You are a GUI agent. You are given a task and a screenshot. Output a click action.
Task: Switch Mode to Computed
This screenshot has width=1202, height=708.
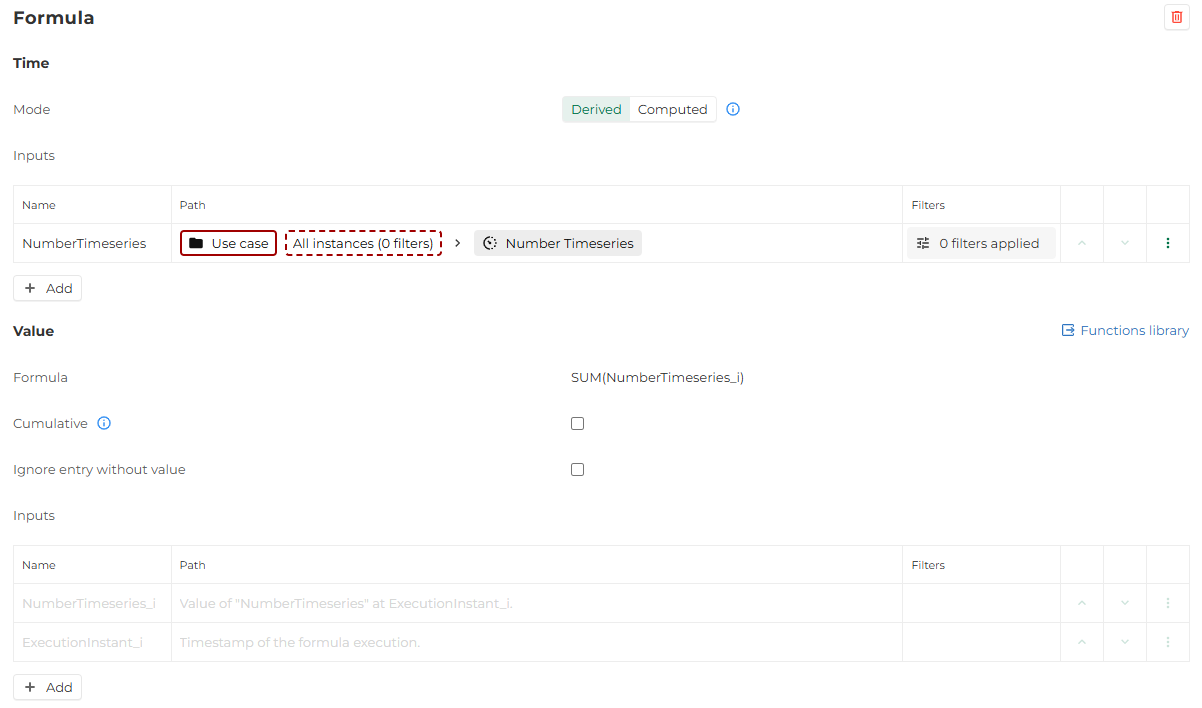tap(672, 109)
